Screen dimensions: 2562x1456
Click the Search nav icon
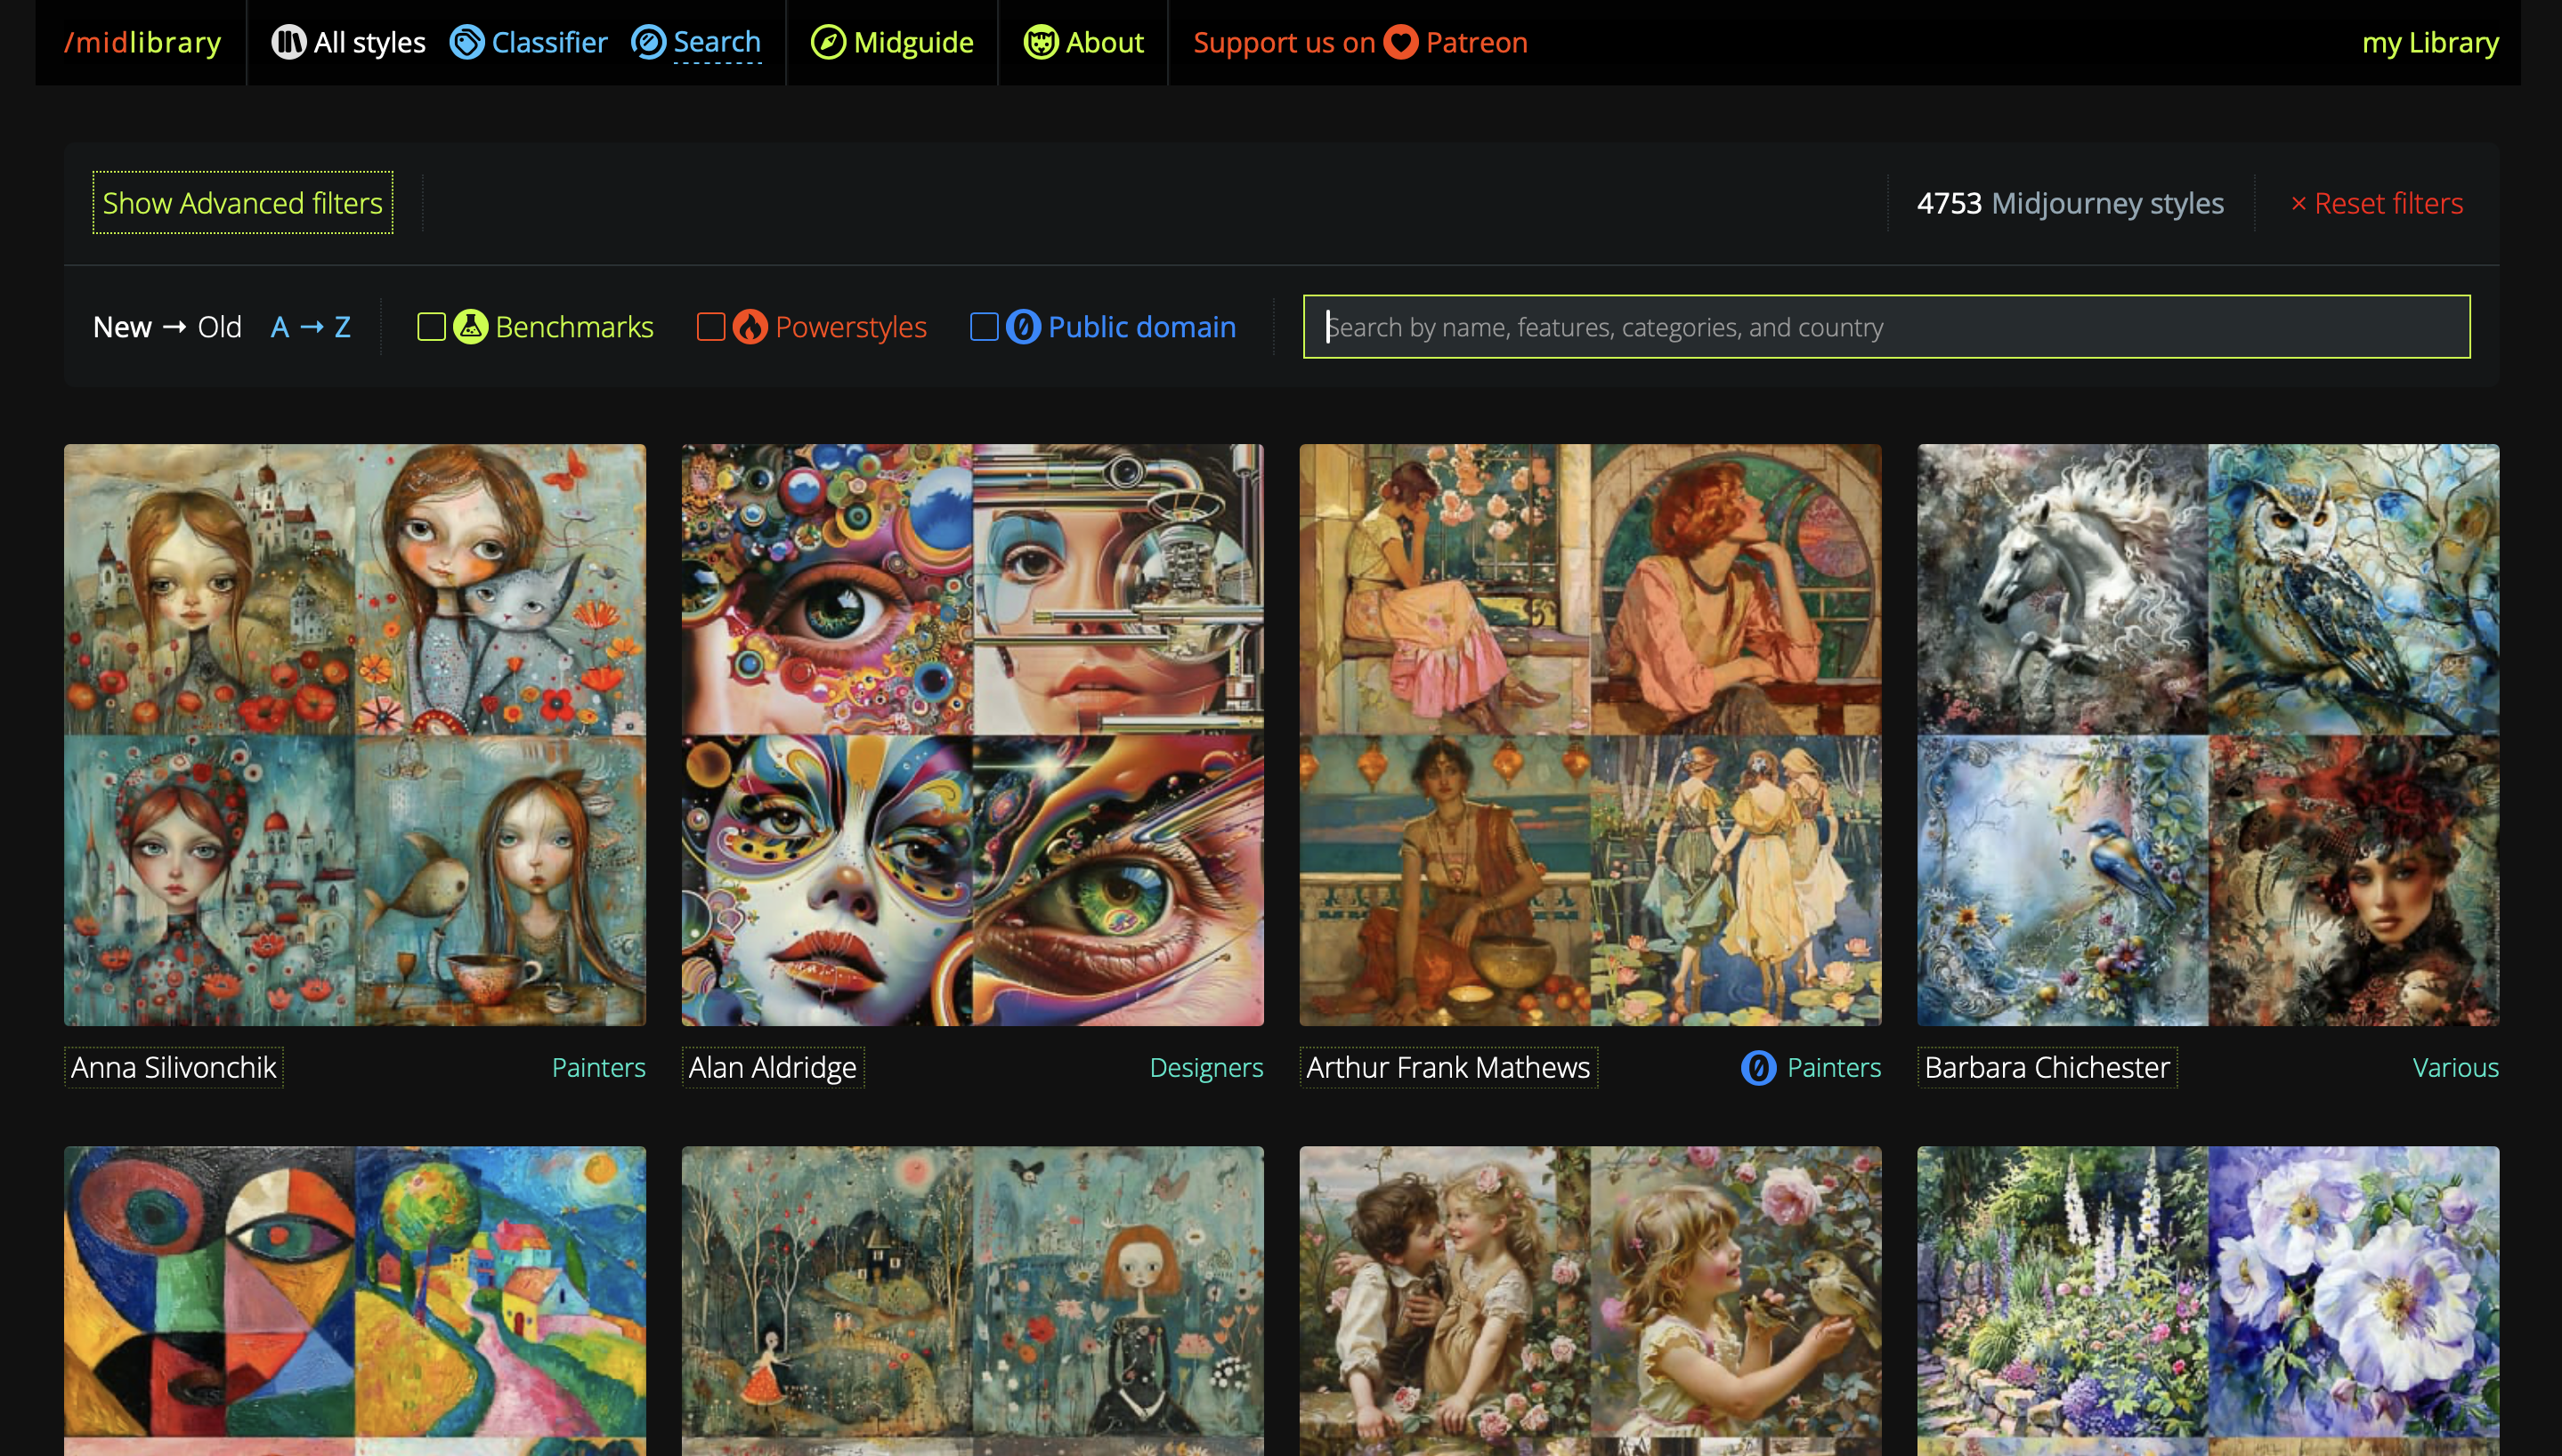[648, 42]
